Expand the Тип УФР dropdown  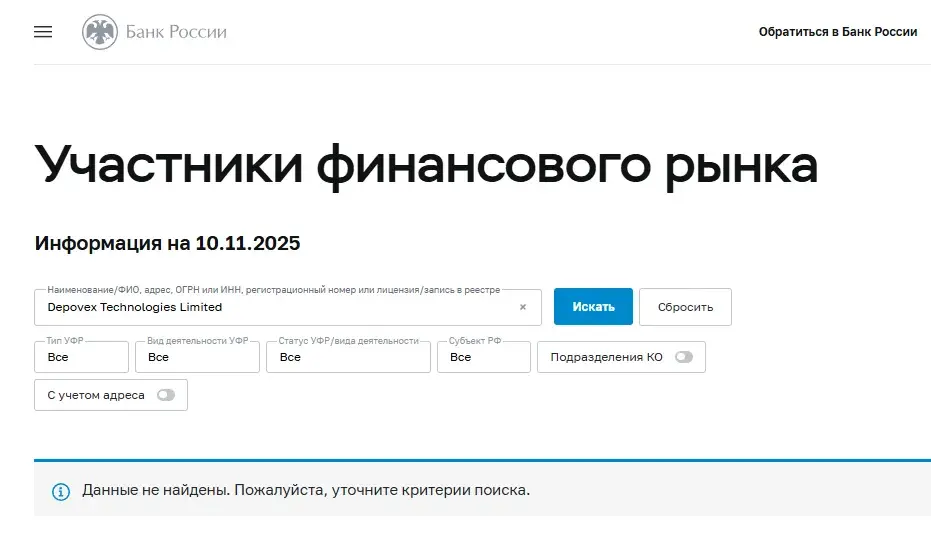(81, 357)
